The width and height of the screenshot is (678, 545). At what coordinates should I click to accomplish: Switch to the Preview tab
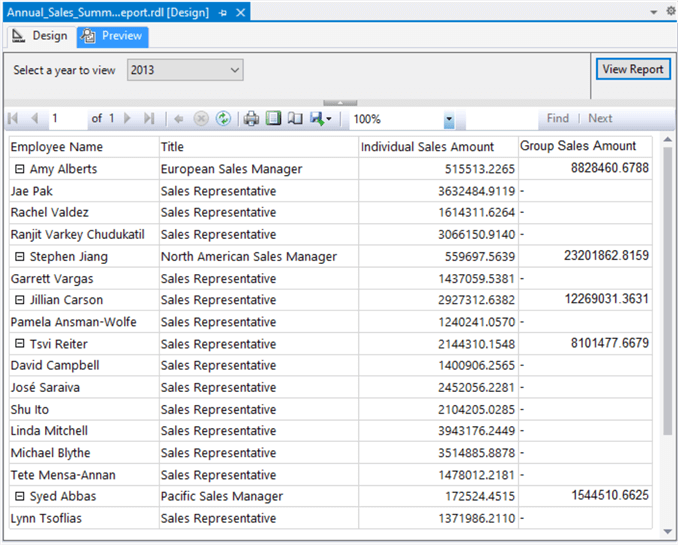[113, 36]
